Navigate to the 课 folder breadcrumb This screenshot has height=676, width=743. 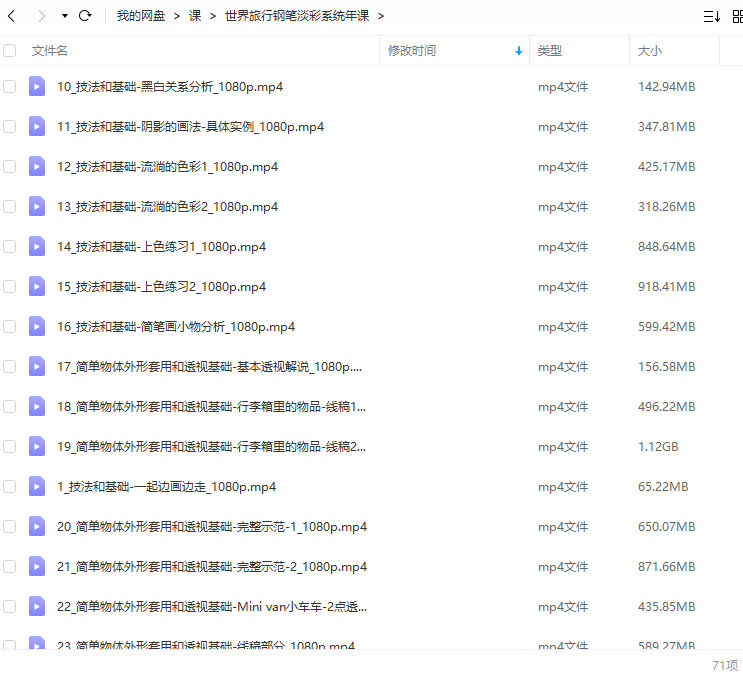pyautogui.click(x=195, y=16)
